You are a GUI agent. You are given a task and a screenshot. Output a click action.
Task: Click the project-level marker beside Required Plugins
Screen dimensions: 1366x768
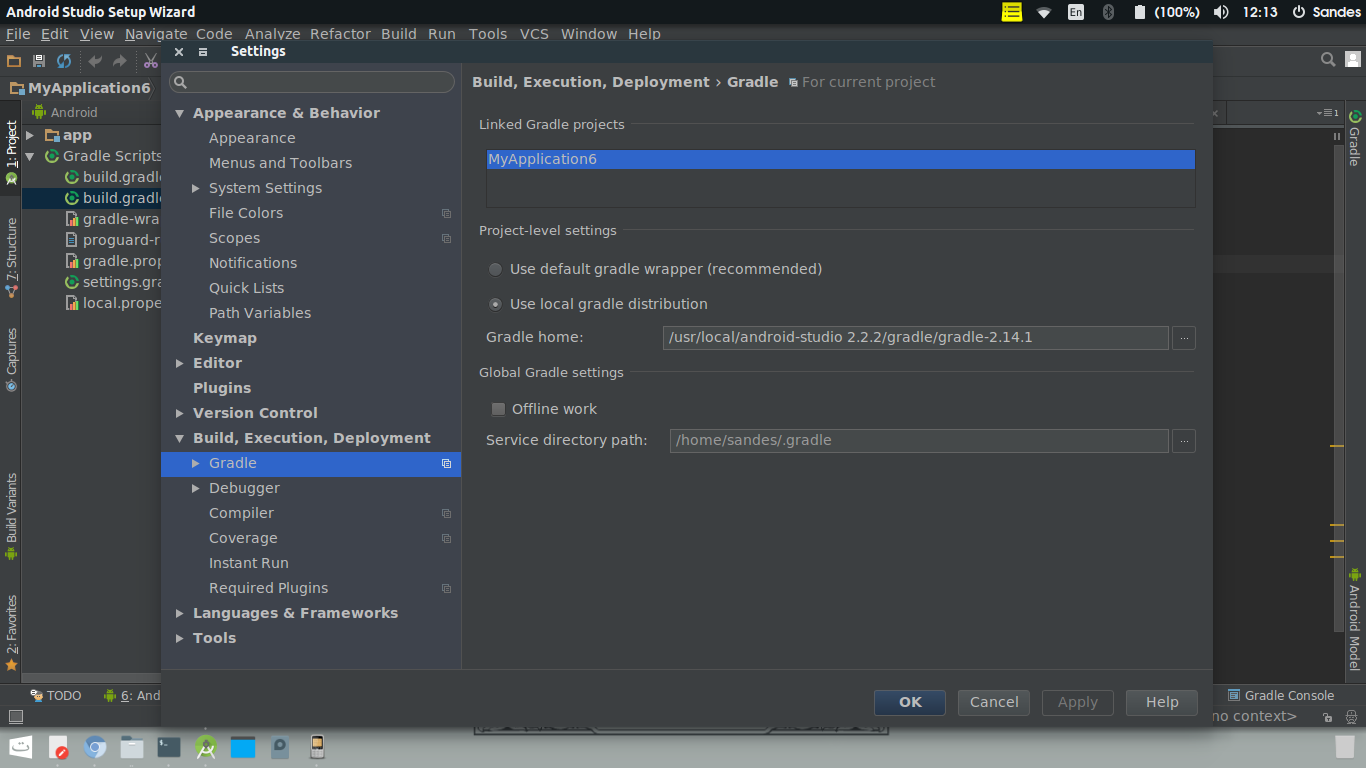coord(446,588)
